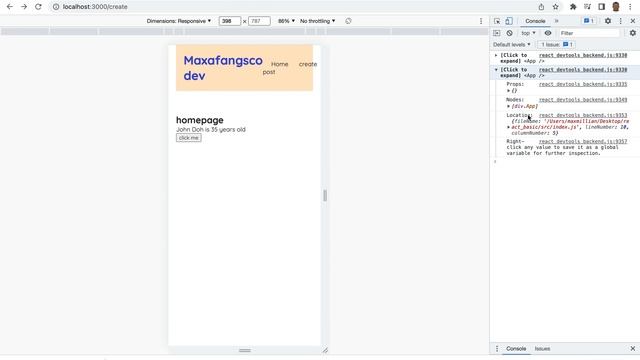
Task: Focus the viewport width field
Action: coord(230,21)
